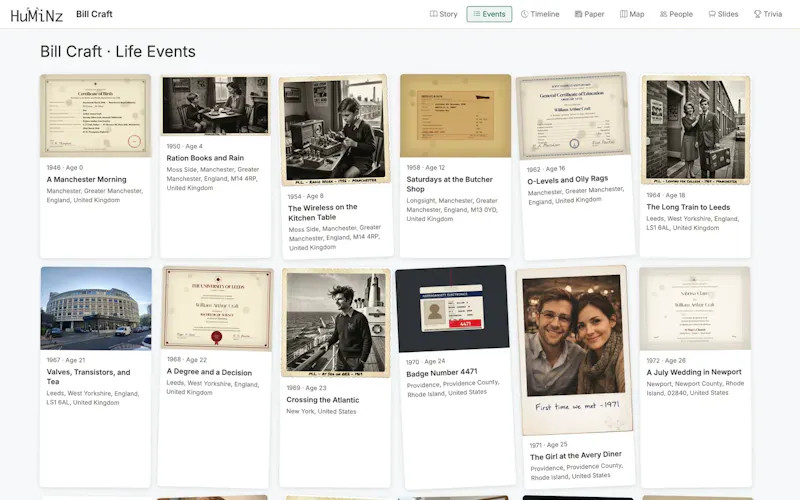The image size is (800, 500).
Task: Open the round building photo for Valves, Transistors
Action: pos(96,309)
